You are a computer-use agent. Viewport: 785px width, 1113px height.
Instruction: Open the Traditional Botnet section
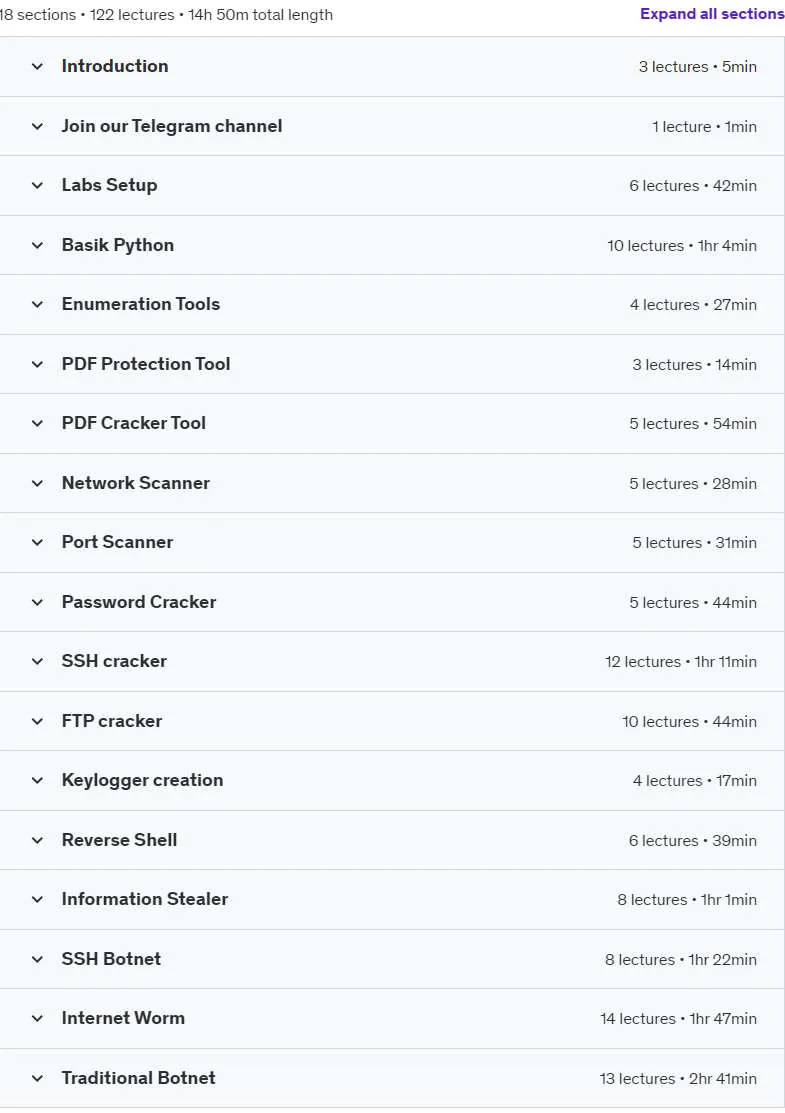point(392,1078)
